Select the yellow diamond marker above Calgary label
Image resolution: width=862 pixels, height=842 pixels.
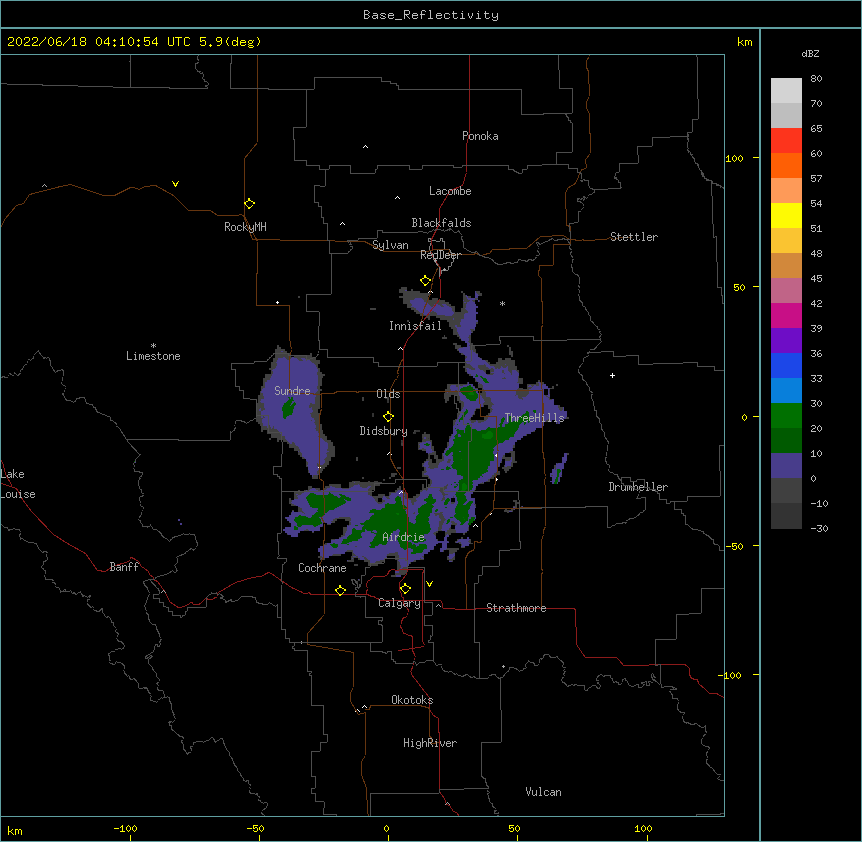point(405,589)
